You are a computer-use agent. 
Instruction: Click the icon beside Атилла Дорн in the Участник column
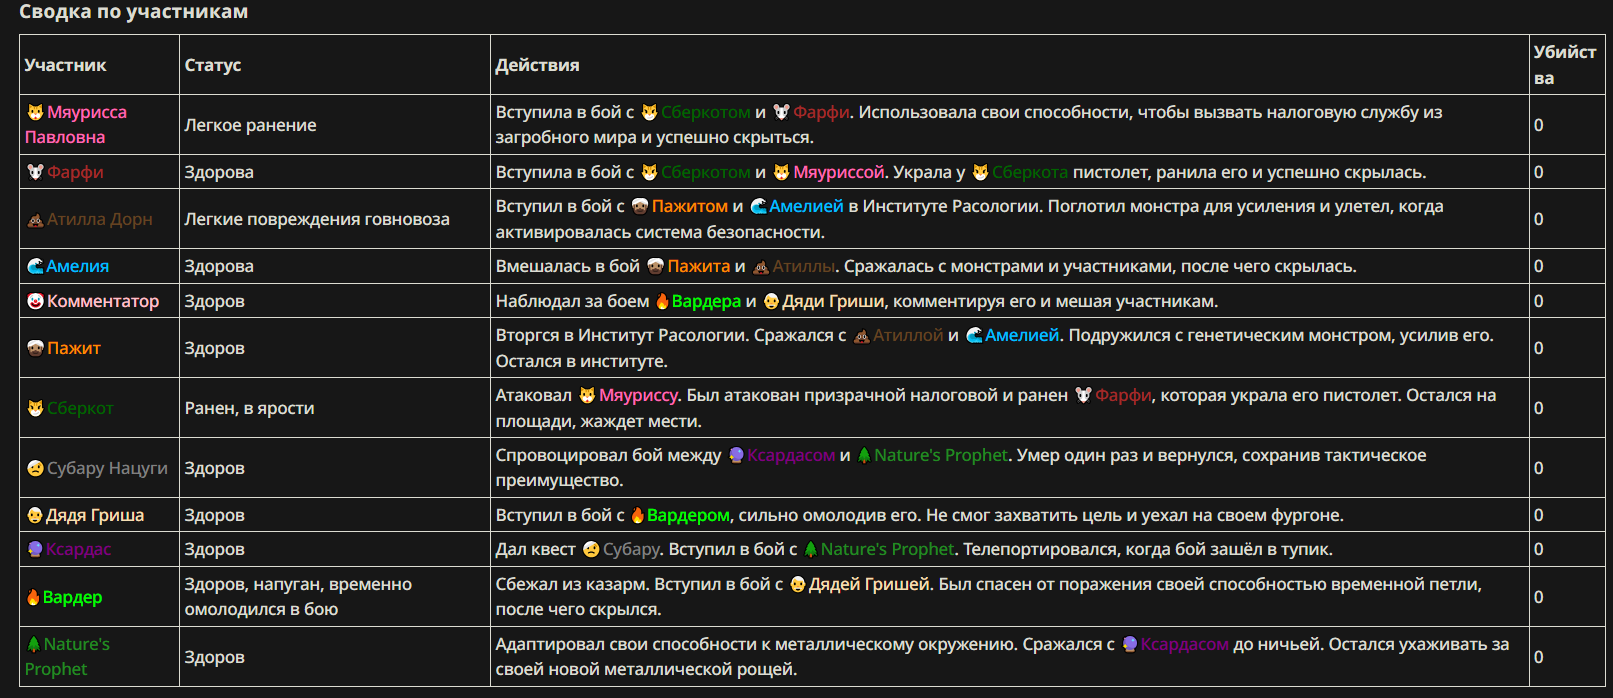click(35, 220)
